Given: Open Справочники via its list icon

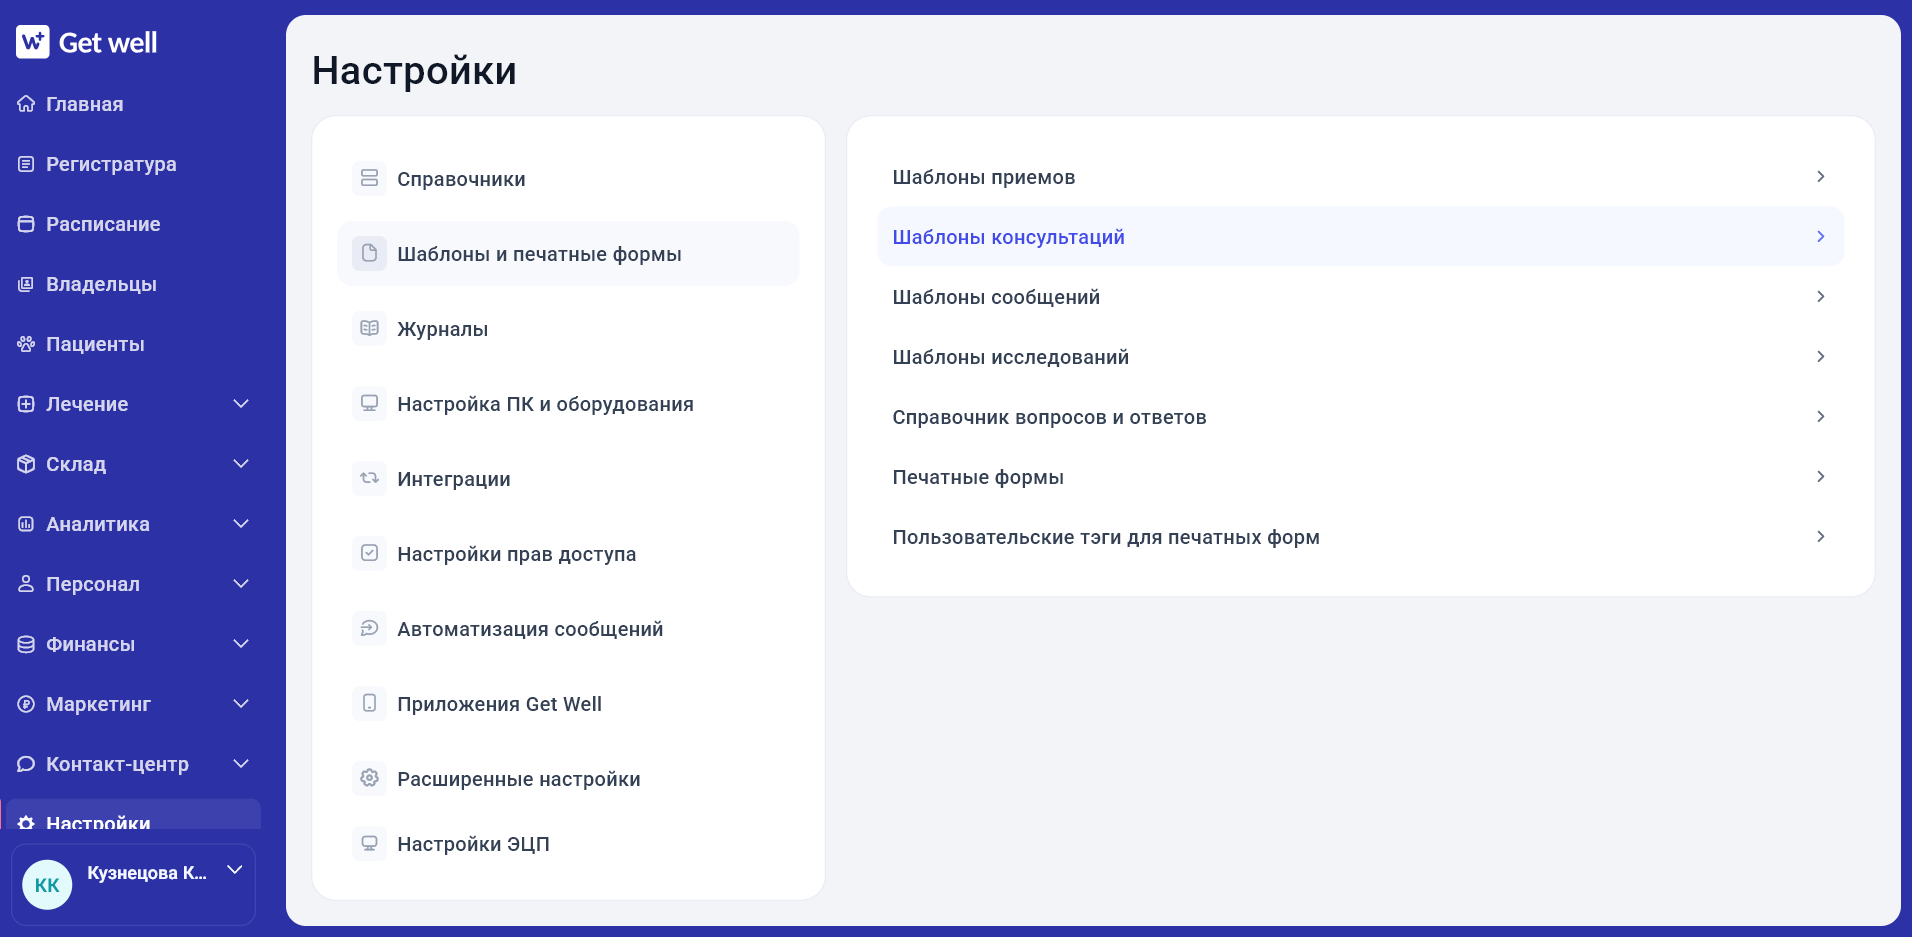Looking at the screenshot, I should click(x=369, y=178).
